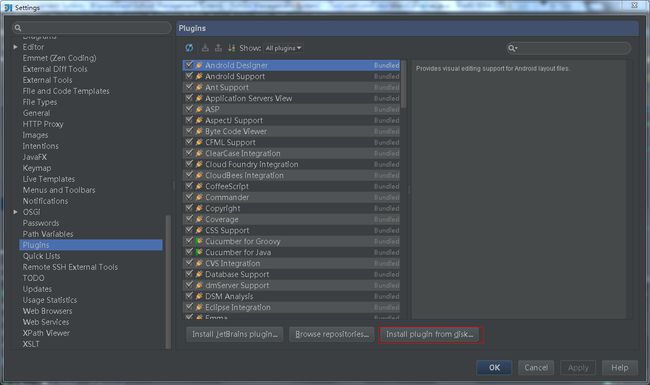Expand the OSGI settings node
This screenshot has width=650, height=385.
pos(15,212)
